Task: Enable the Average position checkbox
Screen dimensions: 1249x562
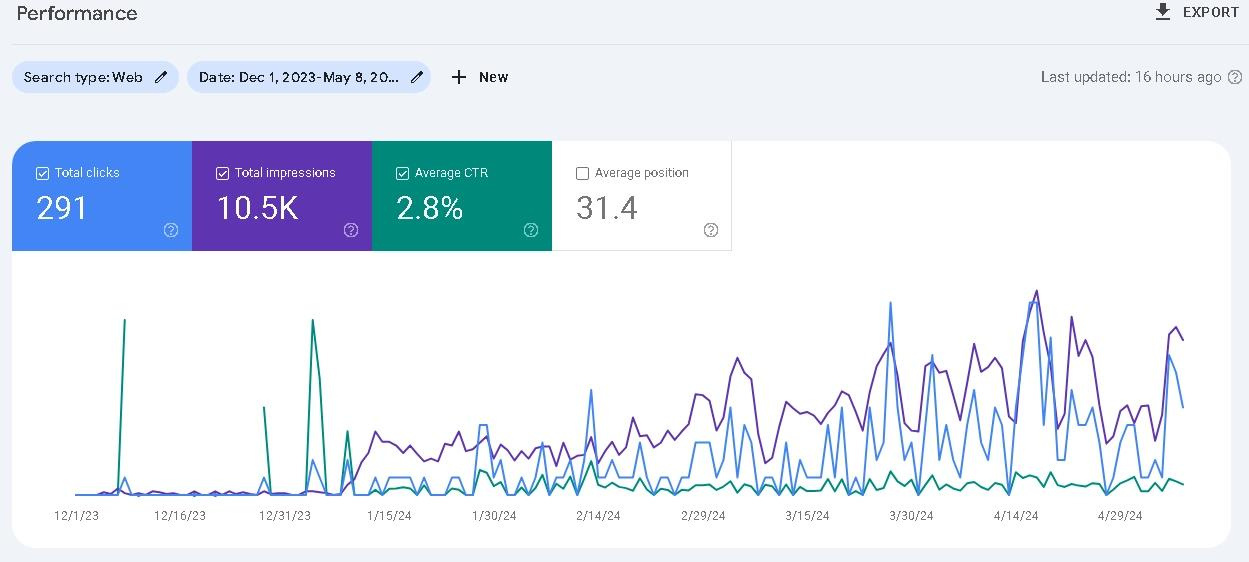Action: coord(582,173)
